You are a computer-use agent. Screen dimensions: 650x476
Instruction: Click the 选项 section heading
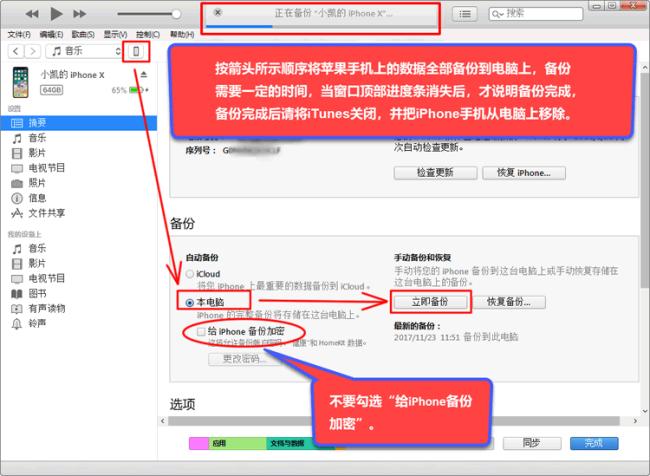182,404
